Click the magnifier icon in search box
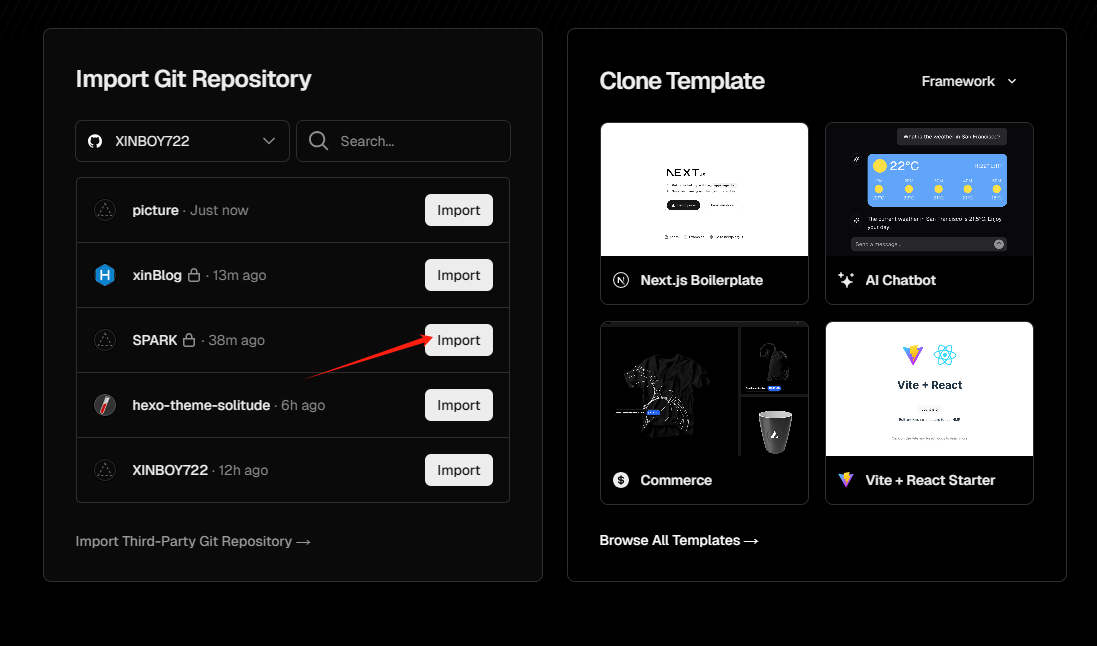Viewport: 1097px width, 646px height. 318,141
